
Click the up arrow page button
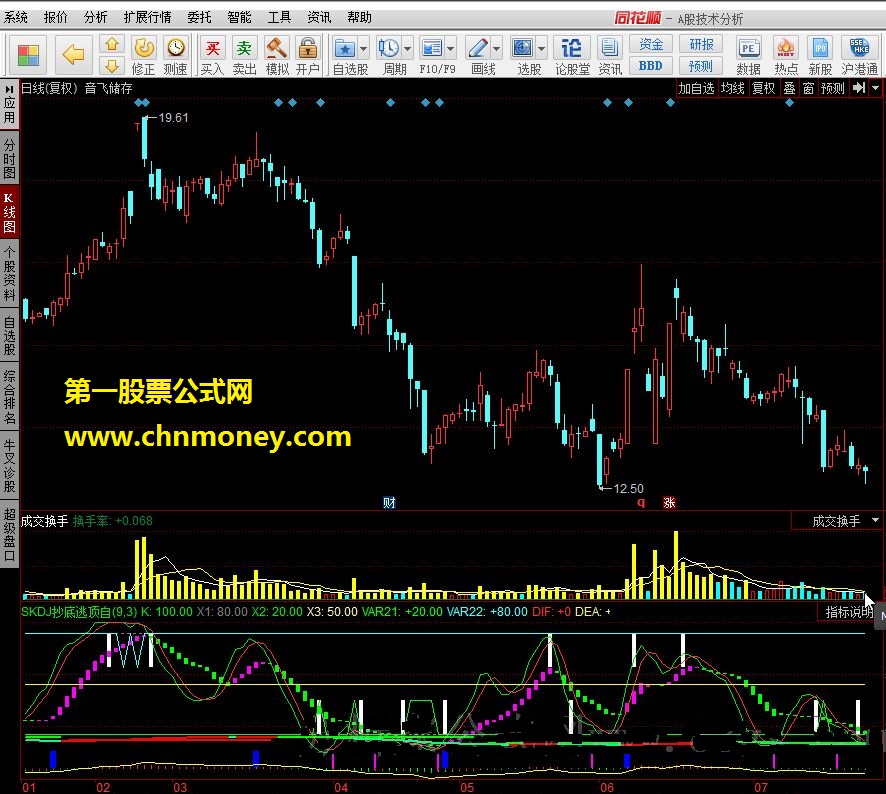(112, 45)
